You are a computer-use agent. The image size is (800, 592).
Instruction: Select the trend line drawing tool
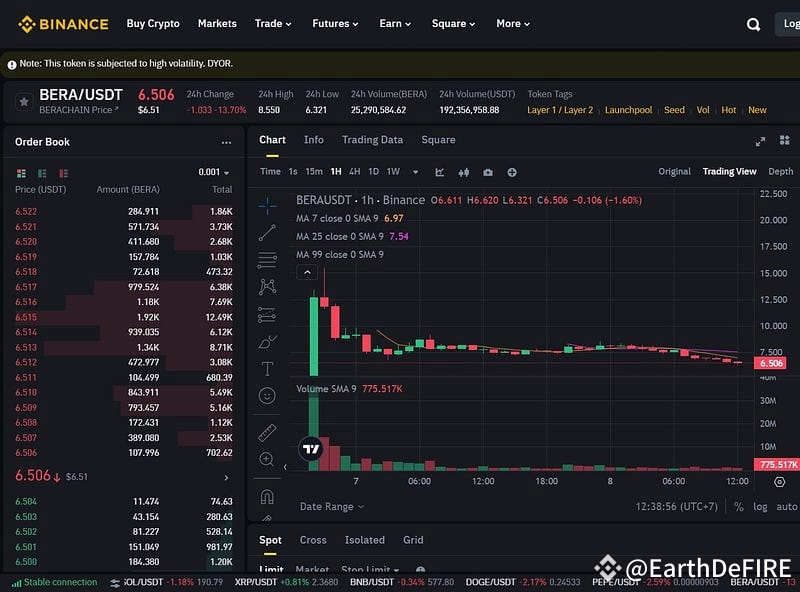click(x=267, y=233)
